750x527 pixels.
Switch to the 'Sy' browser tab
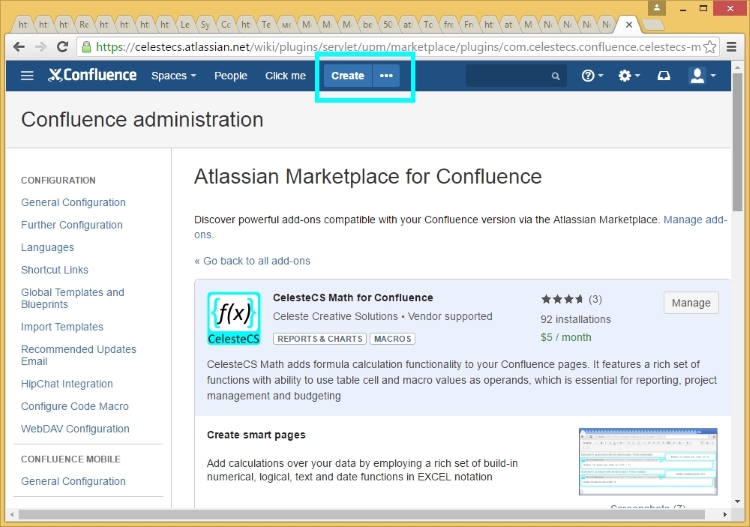205,24
